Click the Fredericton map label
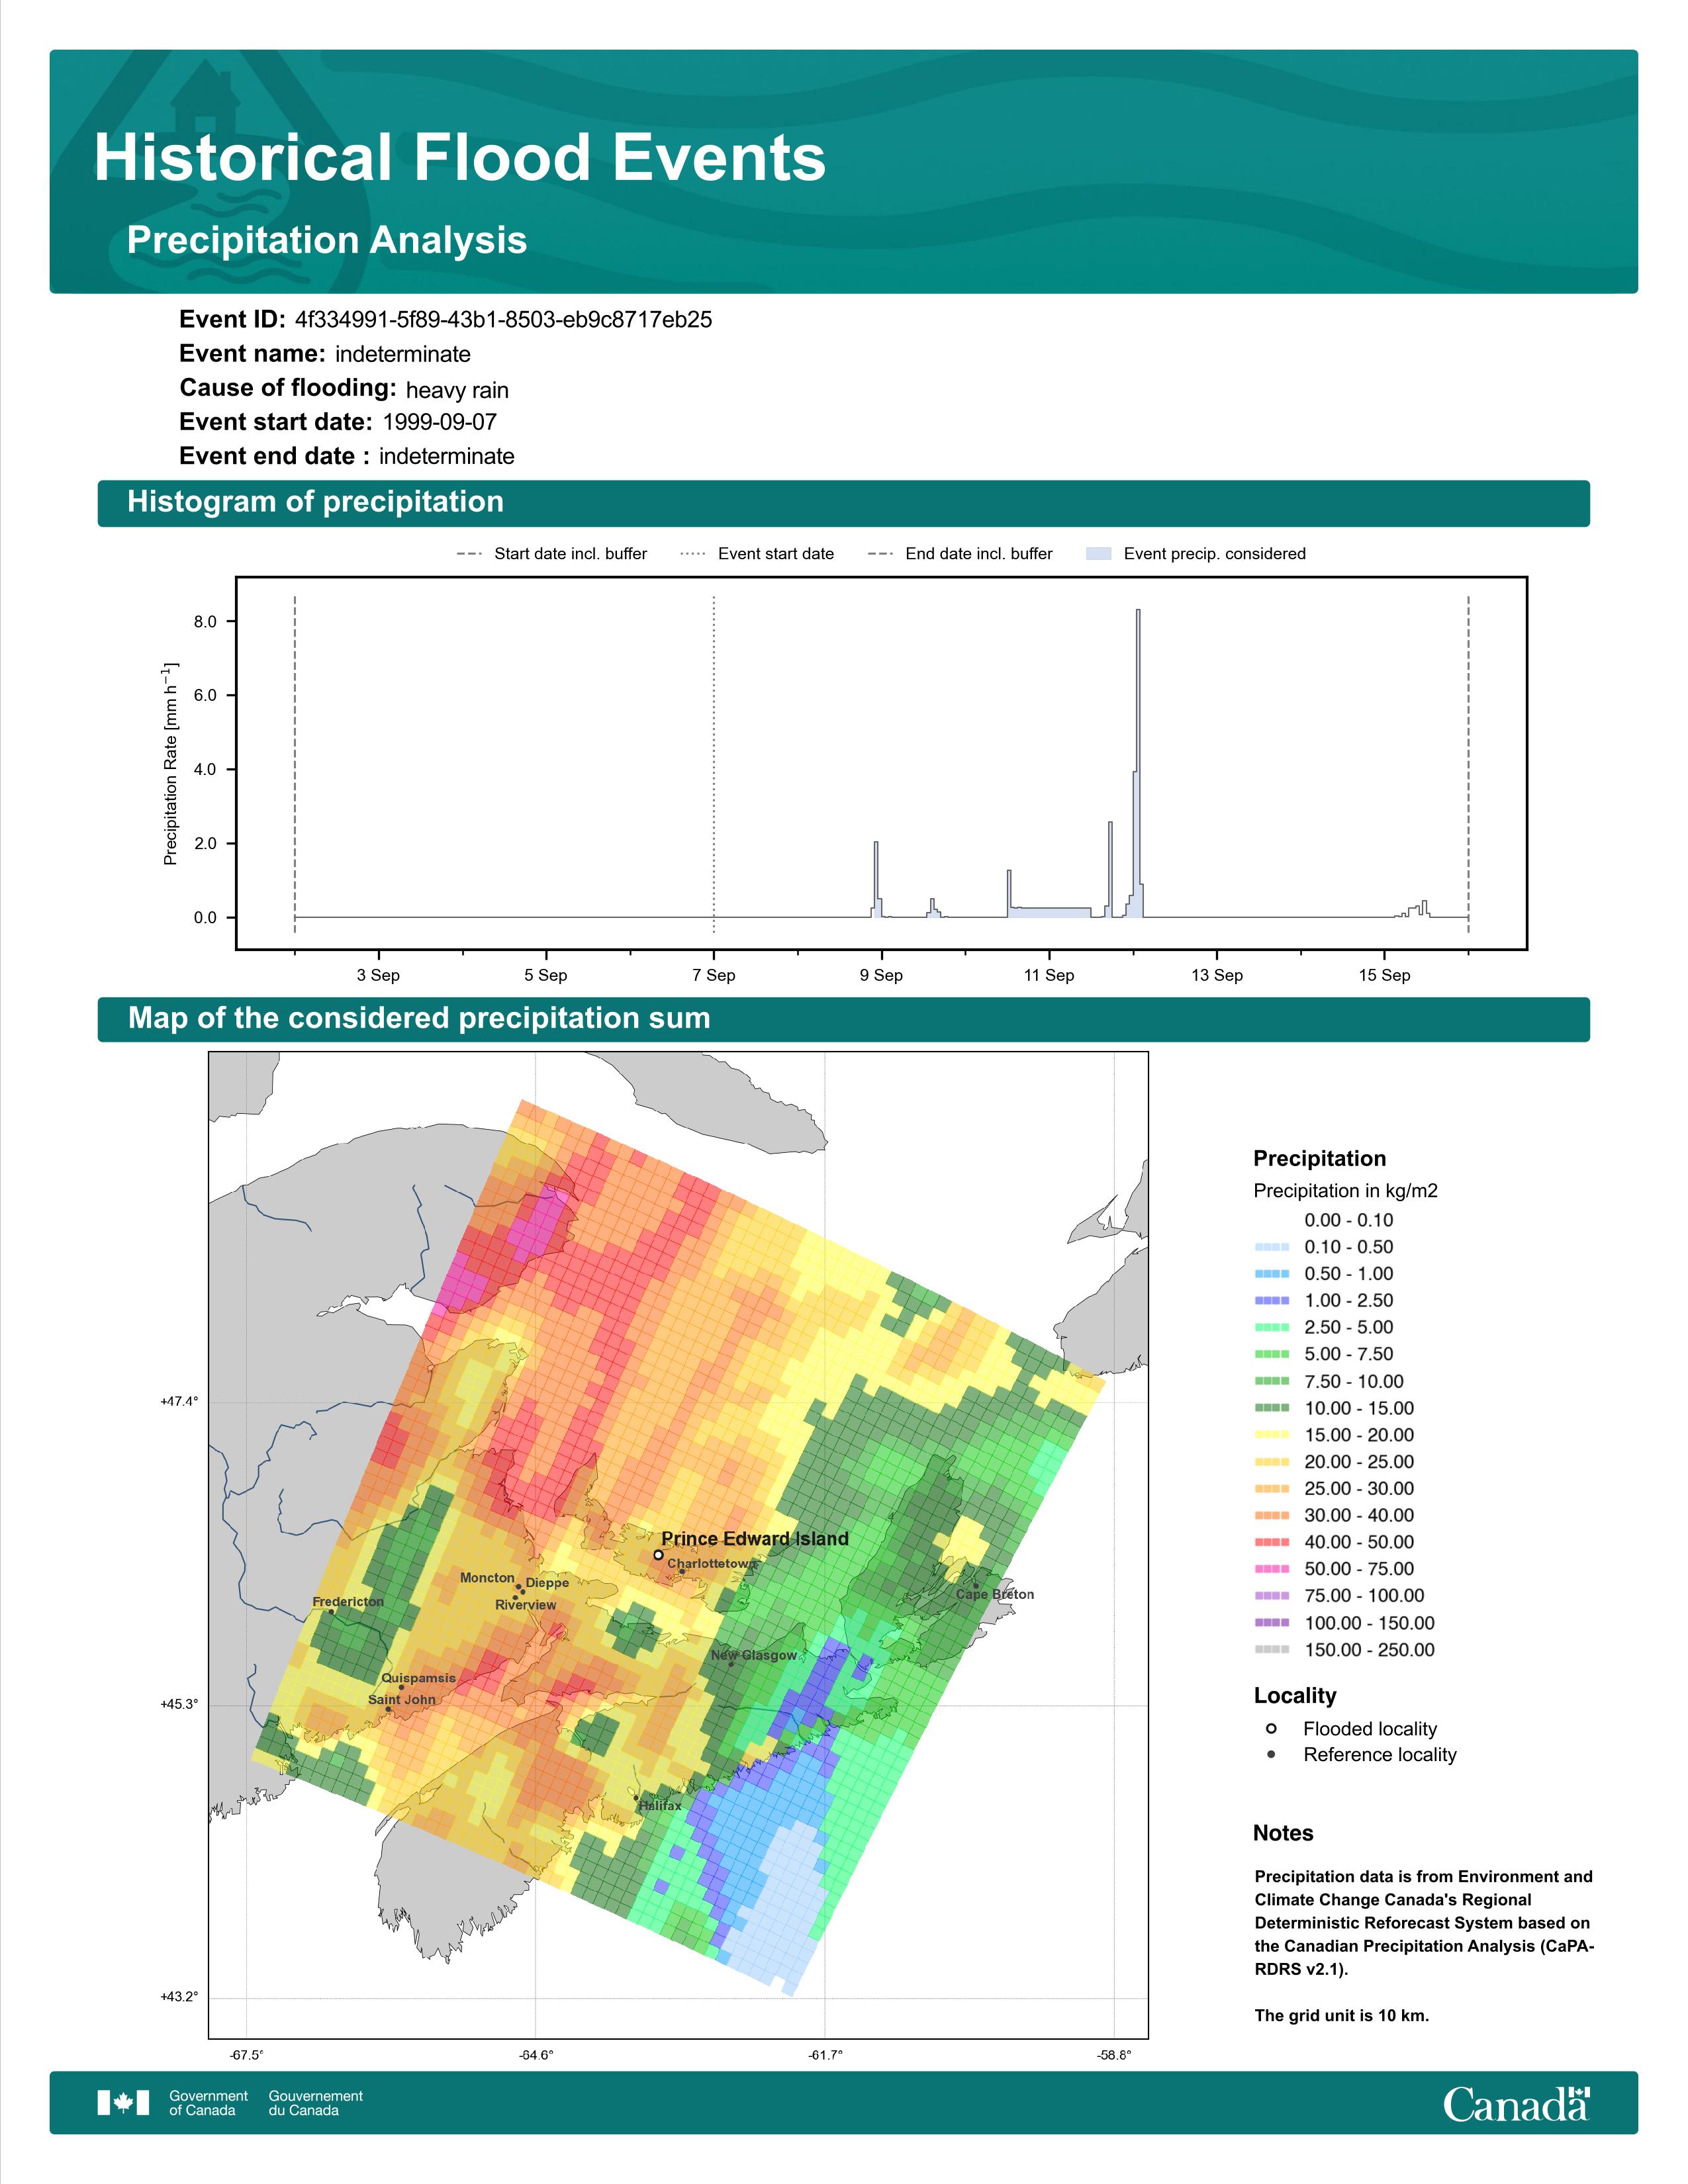Viewport: 1688px width, 2184px height. (348, 1602)
